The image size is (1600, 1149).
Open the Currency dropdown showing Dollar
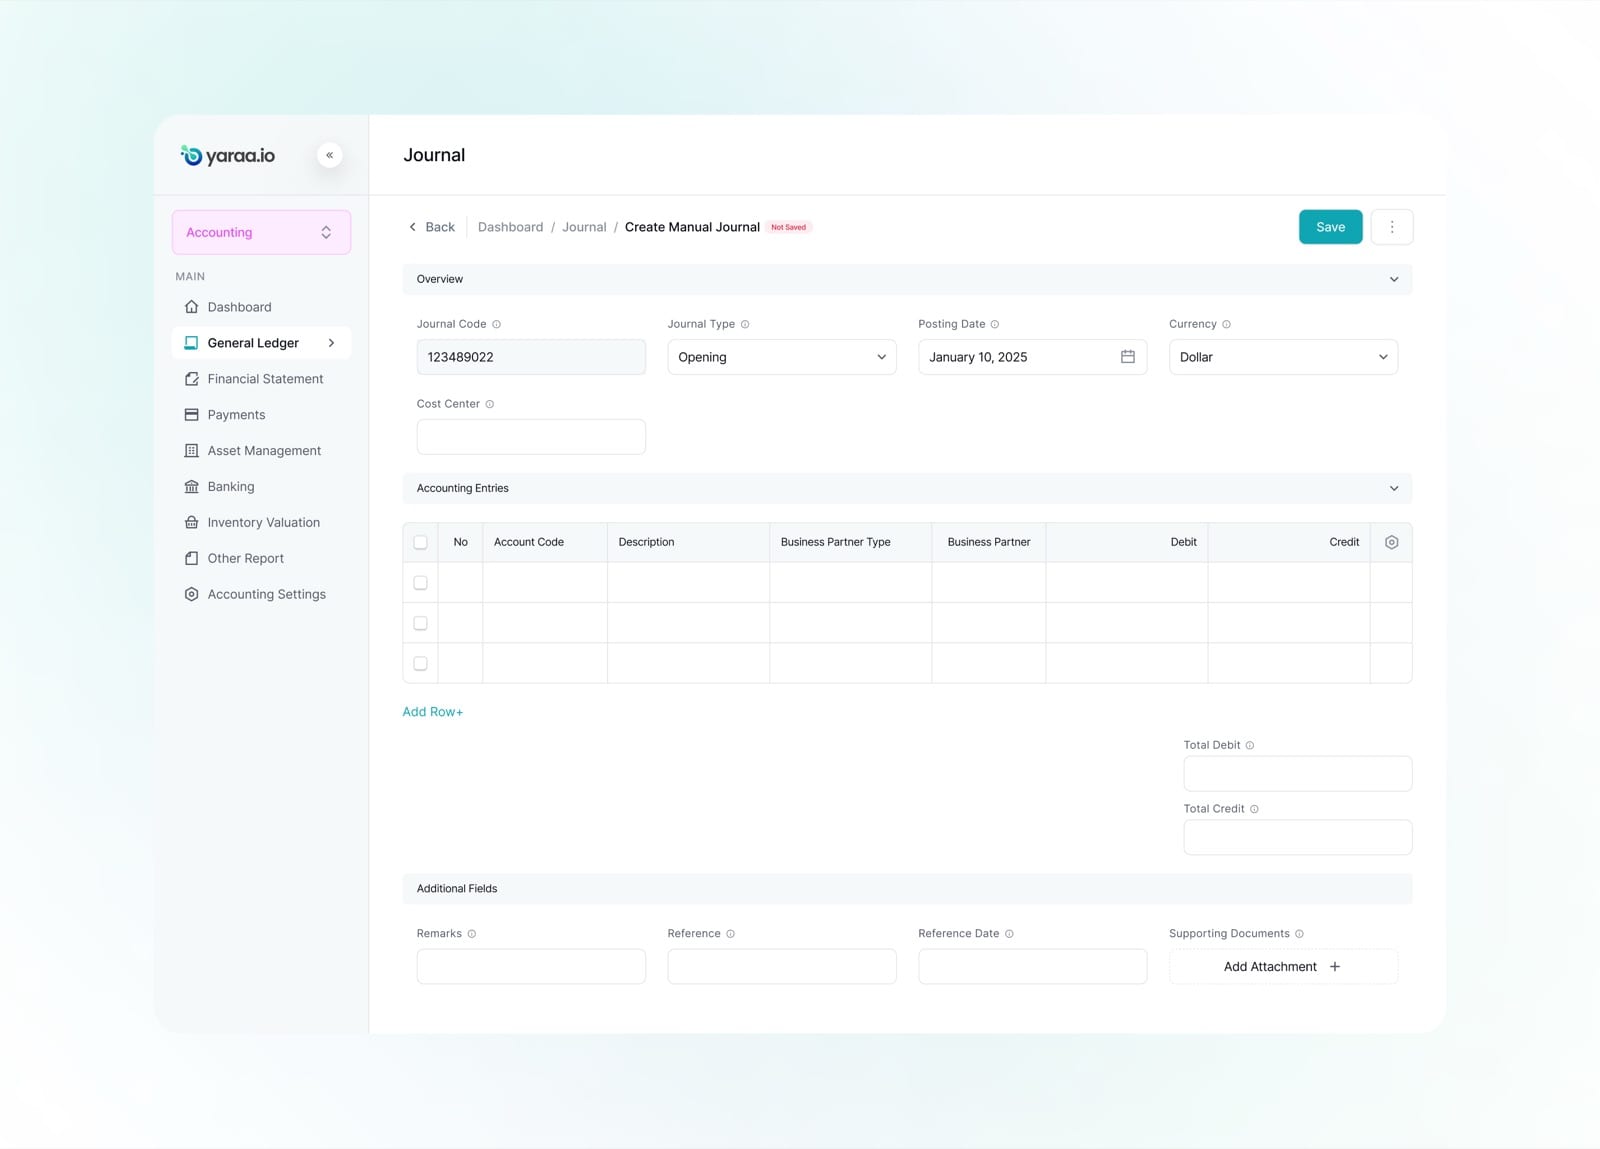click(x=1283, y=357)
